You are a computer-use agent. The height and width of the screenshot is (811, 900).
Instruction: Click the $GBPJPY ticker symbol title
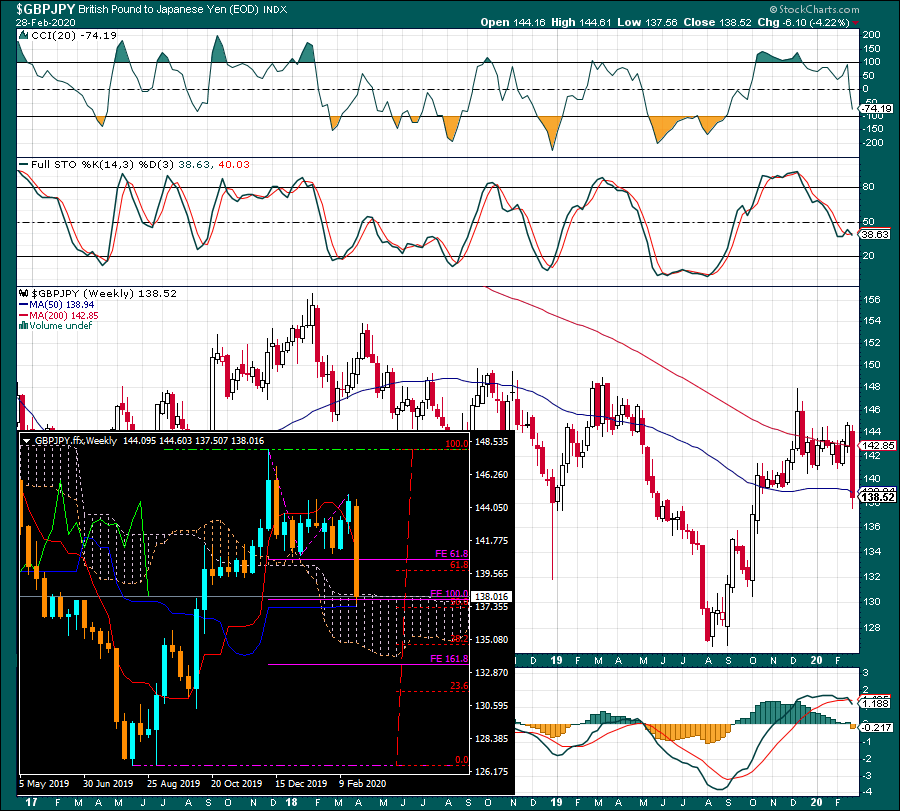pyautogui.click(x=45, y=9)
